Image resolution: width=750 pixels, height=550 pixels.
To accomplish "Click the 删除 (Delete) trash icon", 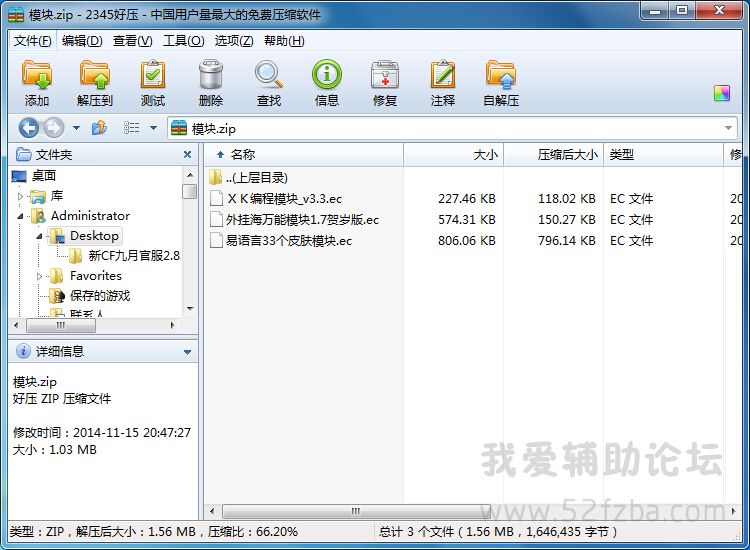I will (x=211, y=75).
